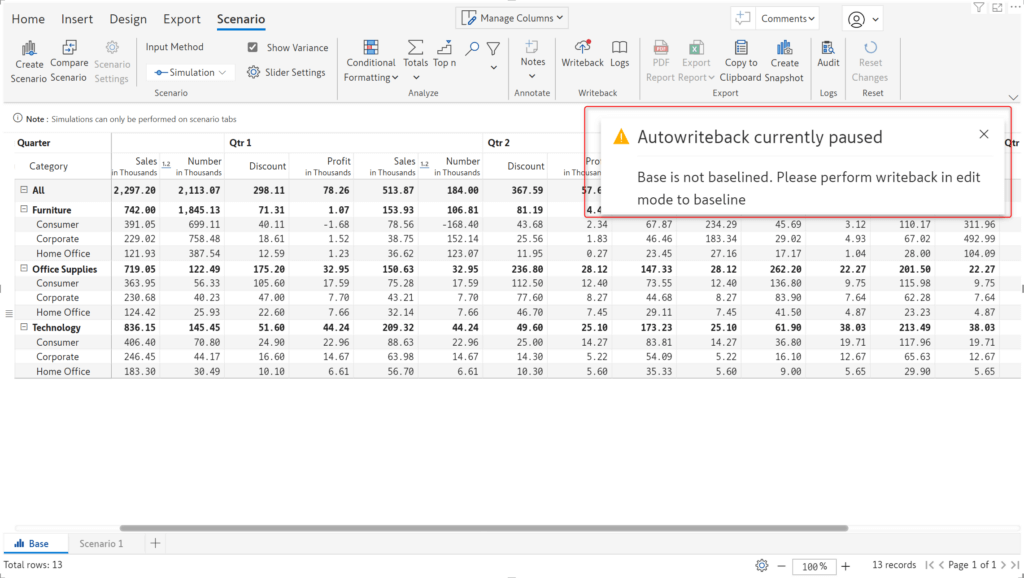Open the search magnifier in Analyze group
The image size is (1024, 578).
coord(470,48)
